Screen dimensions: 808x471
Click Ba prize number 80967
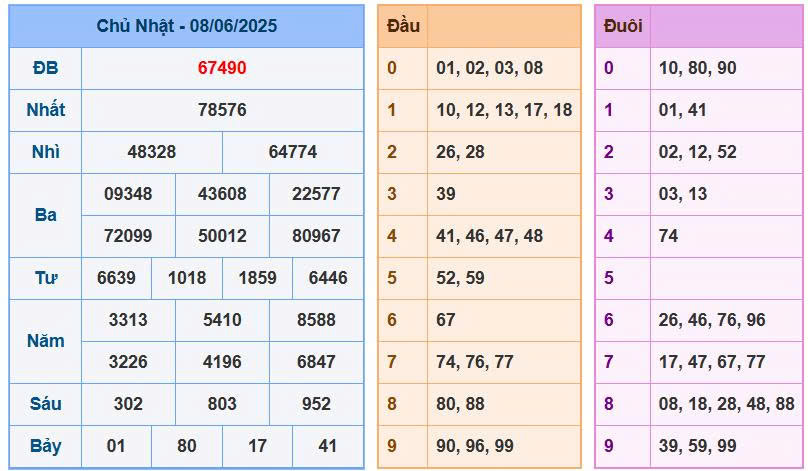[316, 236]
